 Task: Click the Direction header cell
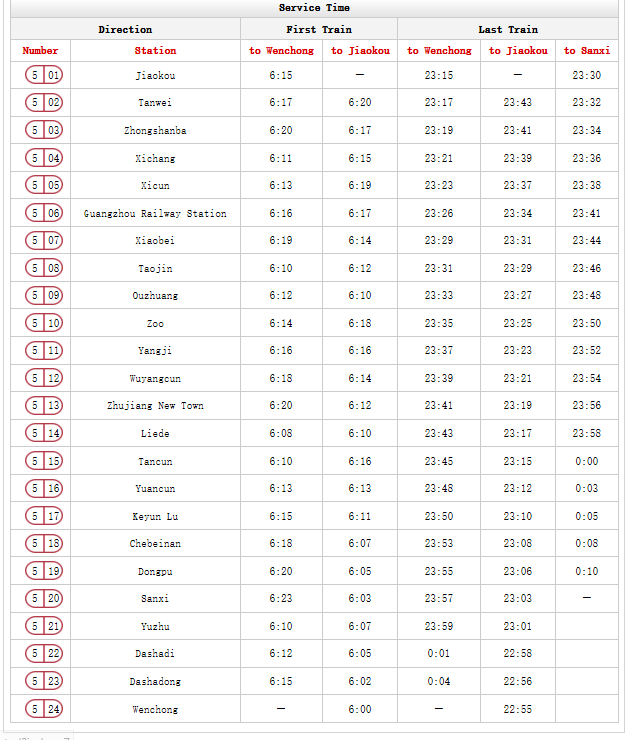click(x=125, y=30)
